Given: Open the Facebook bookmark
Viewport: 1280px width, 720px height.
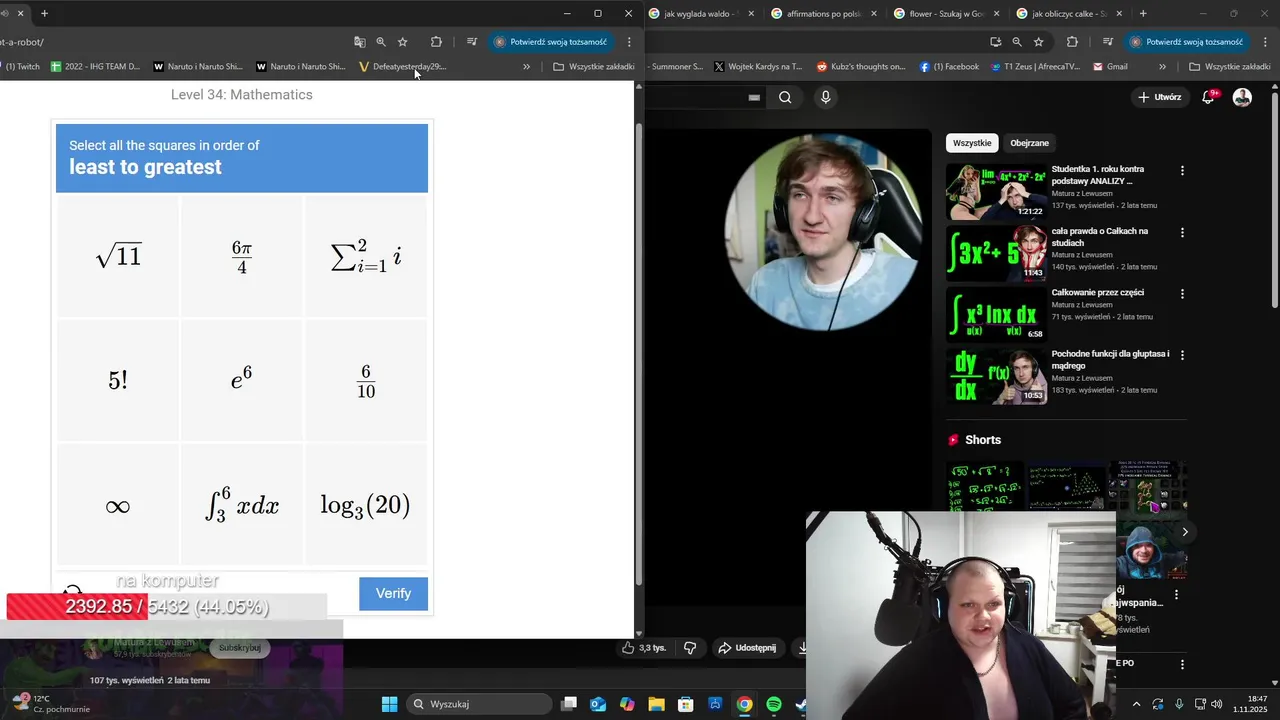Looking at the screenshot, I should click(950, 67).
